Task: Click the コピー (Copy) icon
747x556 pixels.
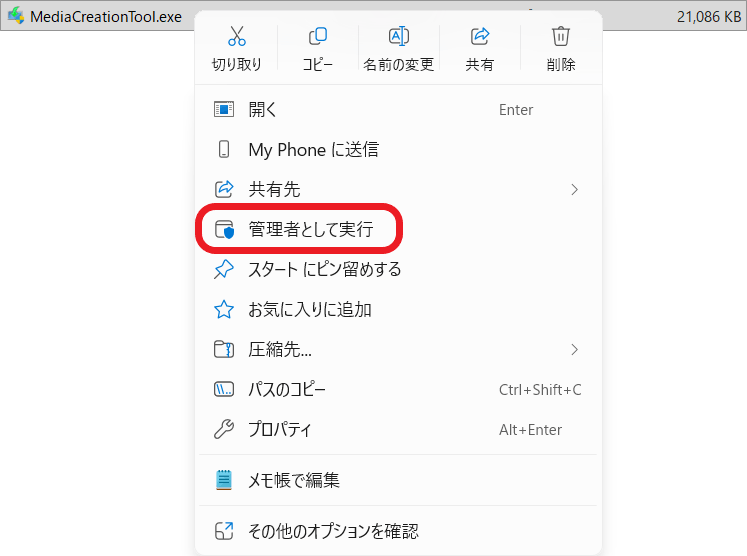Action: (x=318, y=37)
